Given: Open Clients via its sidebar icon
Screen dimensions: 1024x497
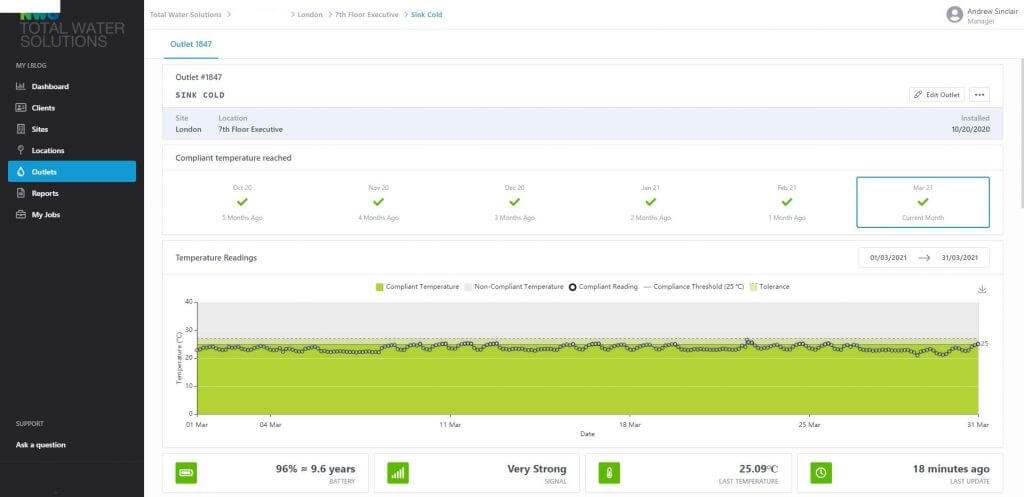Looking at the screenshot, I should click(20, 108).
